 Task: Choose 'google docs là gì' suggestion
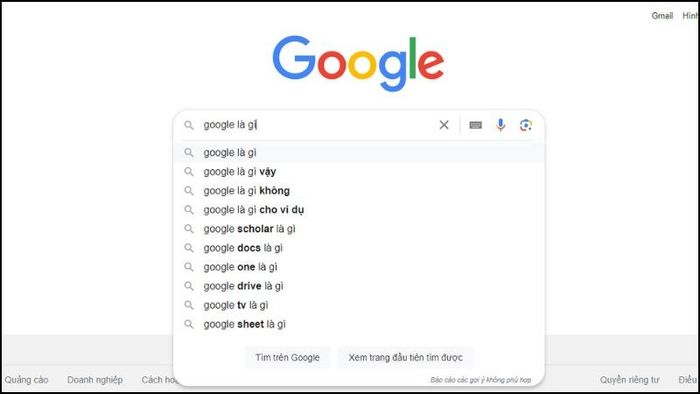click(359, 248)
